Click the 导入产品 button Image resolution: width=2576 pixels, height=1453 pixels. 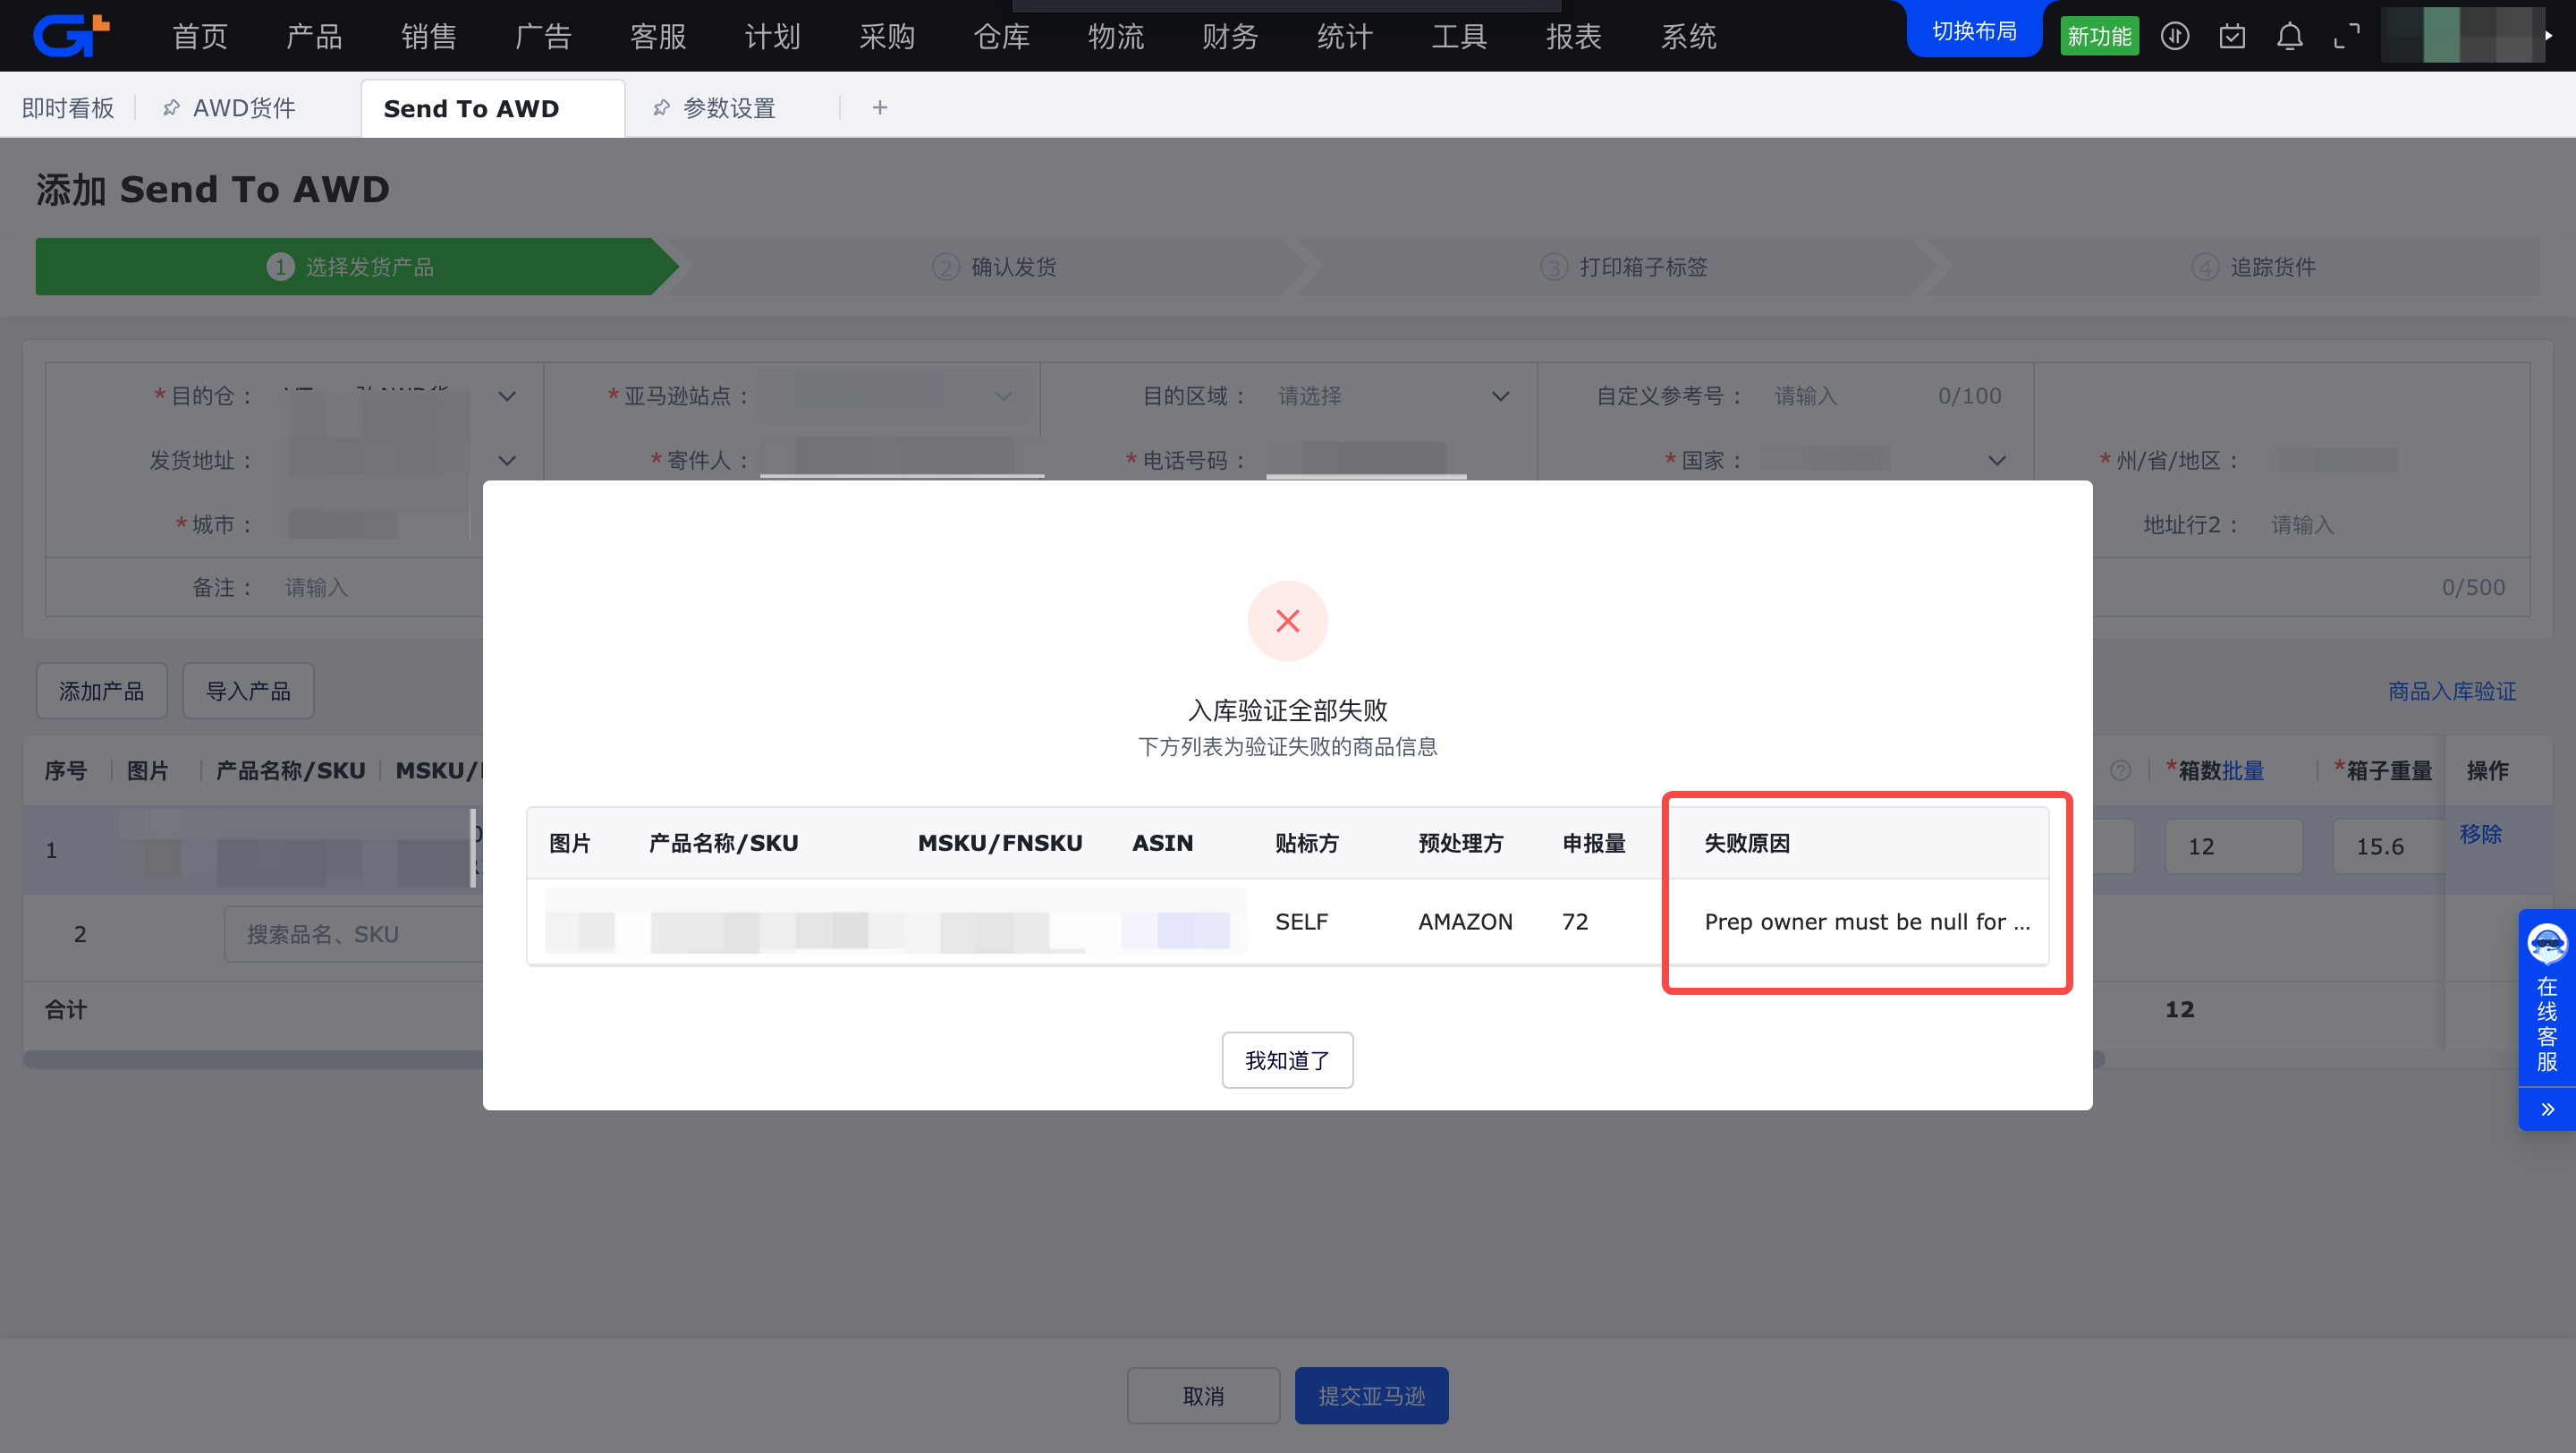click(x=248, y=691)
